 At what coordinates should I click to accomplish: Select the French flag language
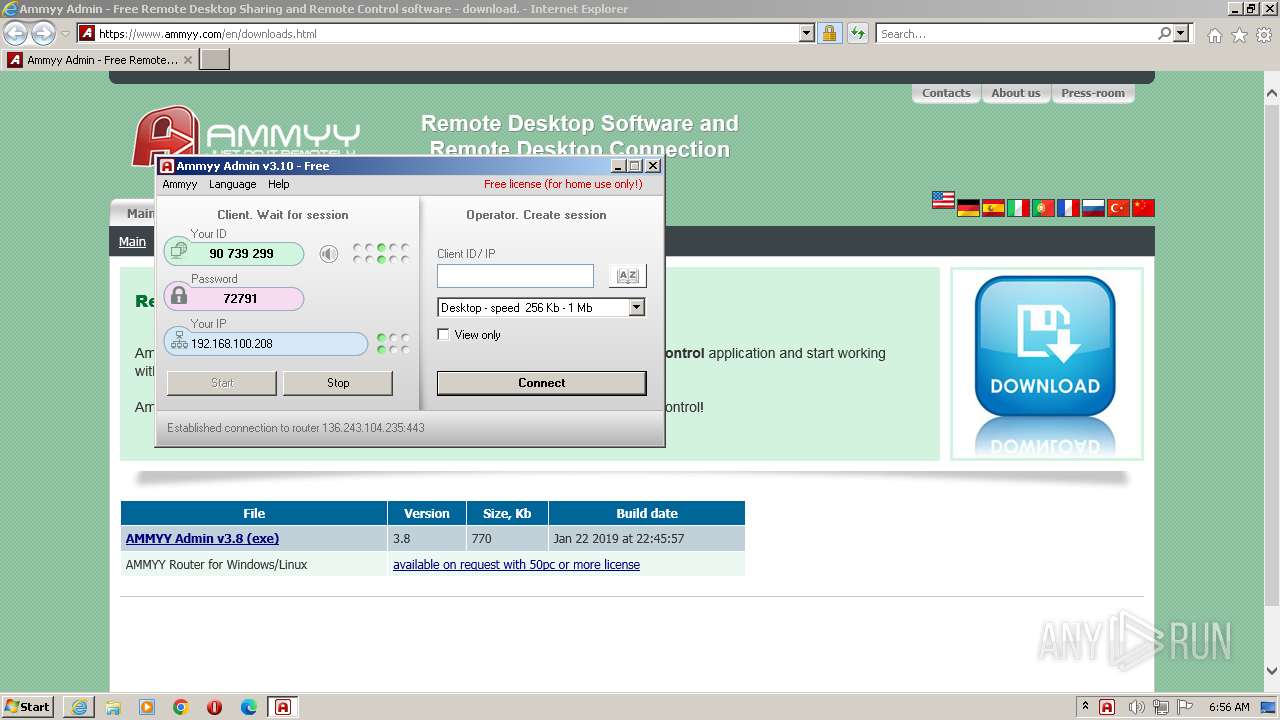(1068, 208)
